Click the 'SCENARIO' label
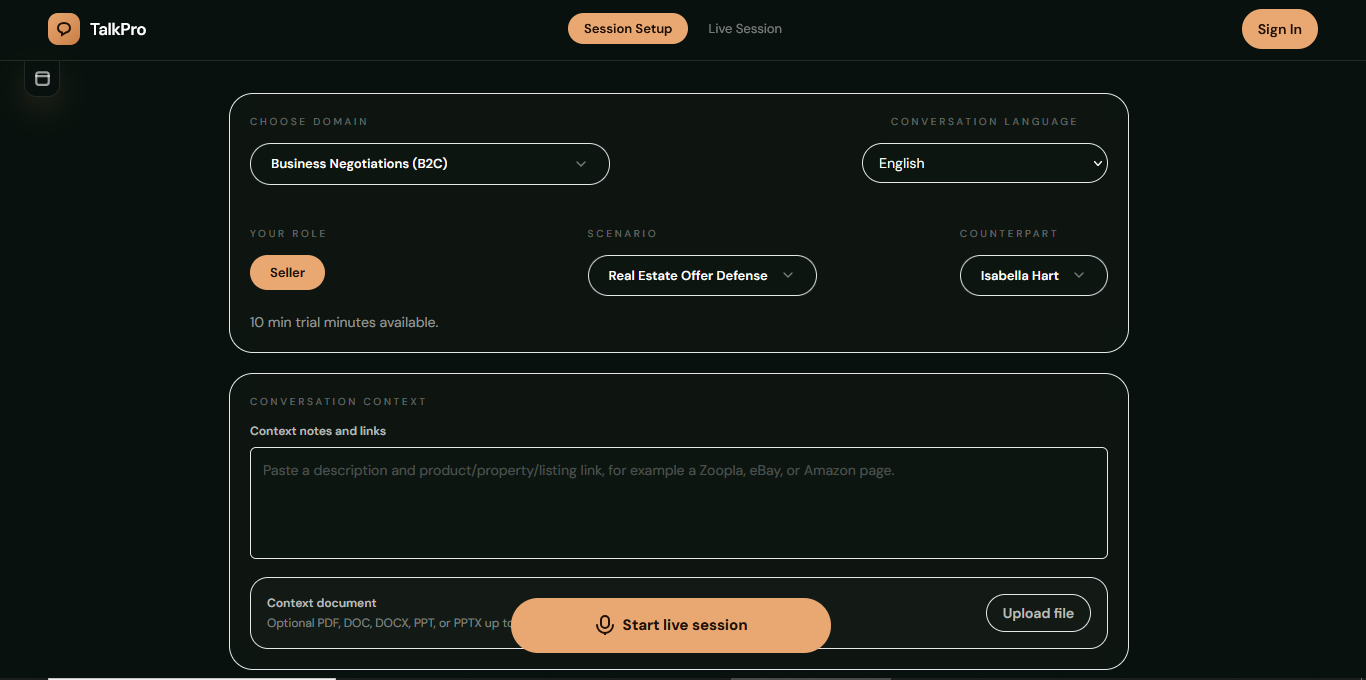The image size is (1366, 680). click(x=622, y=233)
